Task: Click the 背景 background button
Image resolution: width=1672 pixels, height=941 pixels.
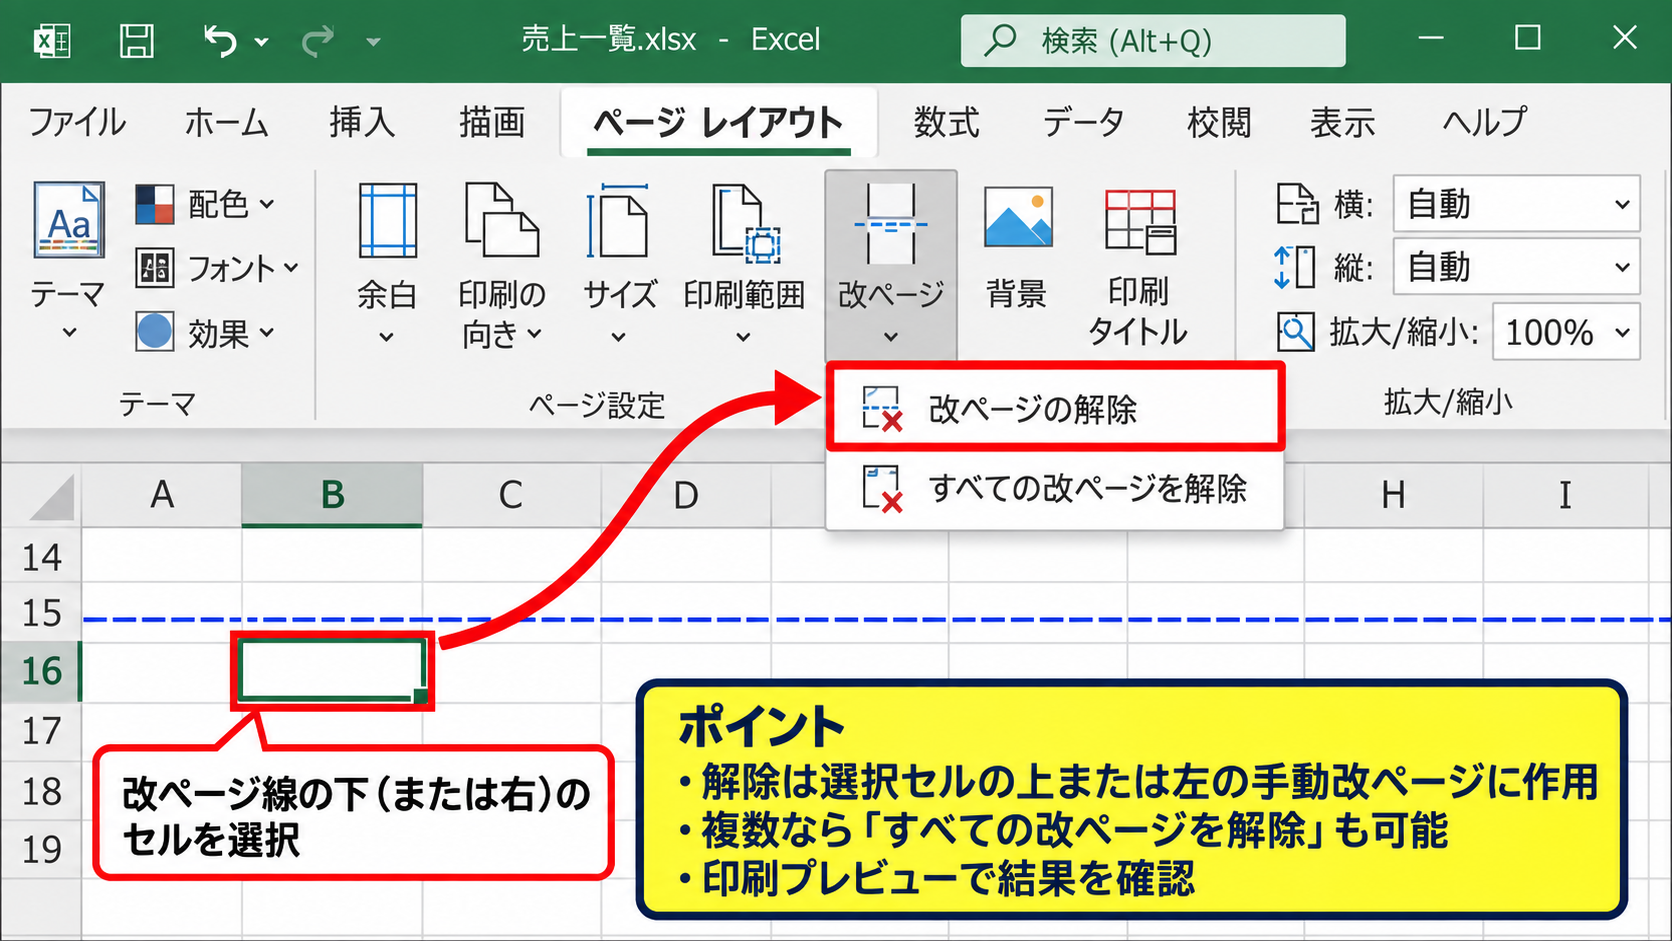Action: pos(1017,250)
